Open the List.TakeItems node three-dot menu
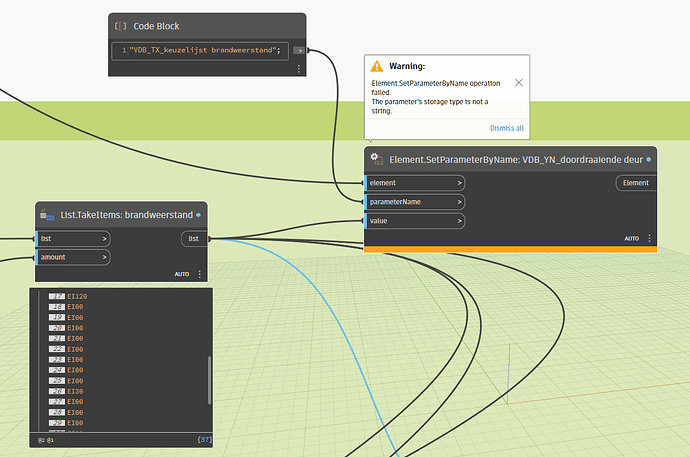Image resolution: width=690 pixels, height=457 pixels. (199, 274)
